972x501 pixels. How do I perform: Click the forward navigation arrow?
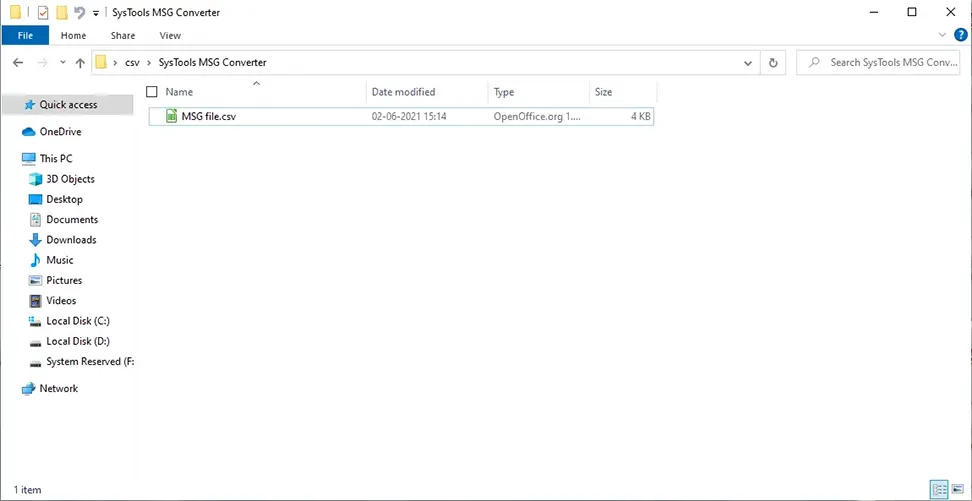tap(42, 63)
